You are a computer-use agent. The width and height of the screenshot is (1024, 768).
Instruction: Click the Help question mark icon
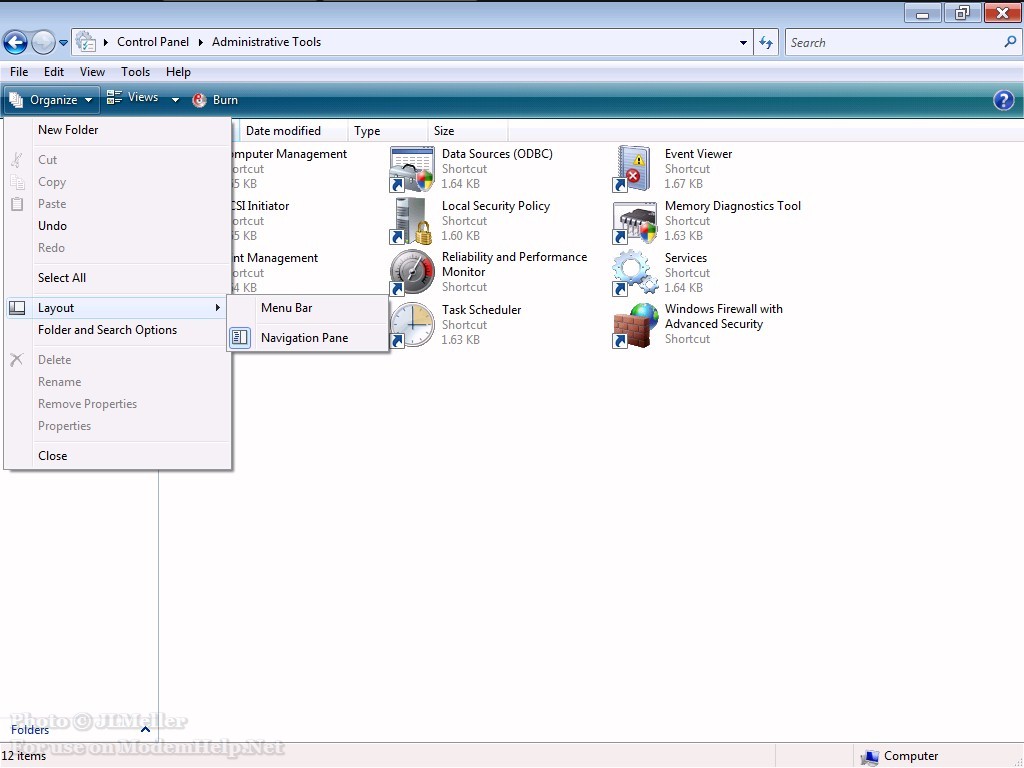coord(1003,100)
